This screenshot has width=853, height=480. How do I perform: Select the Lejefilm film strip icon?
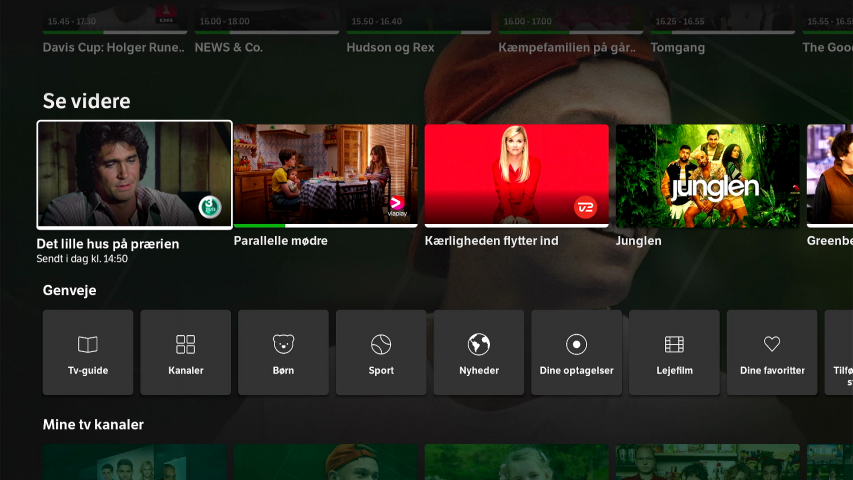coord(674,345)
